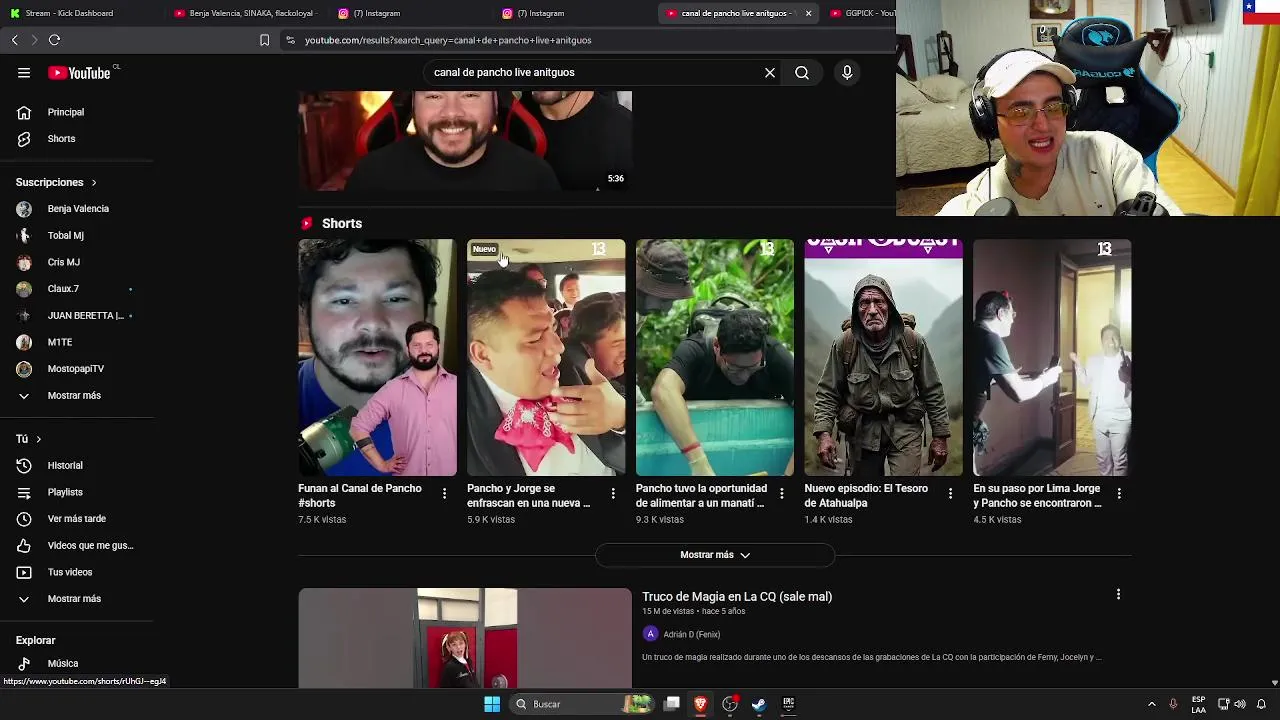Image resolution: width=1280 pixels, height=720 pixels.
Task: Open Shorts in the sidebar
Action: click(x=77, y=139)
